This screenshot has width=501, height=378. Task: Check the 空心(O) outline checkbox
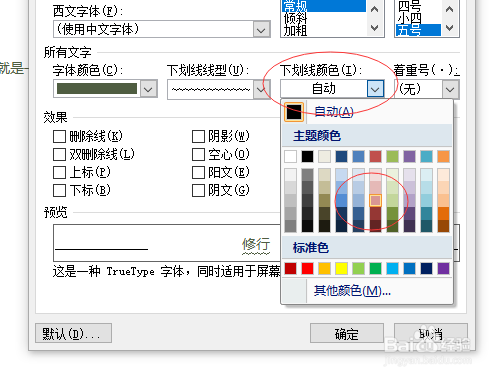198,154
